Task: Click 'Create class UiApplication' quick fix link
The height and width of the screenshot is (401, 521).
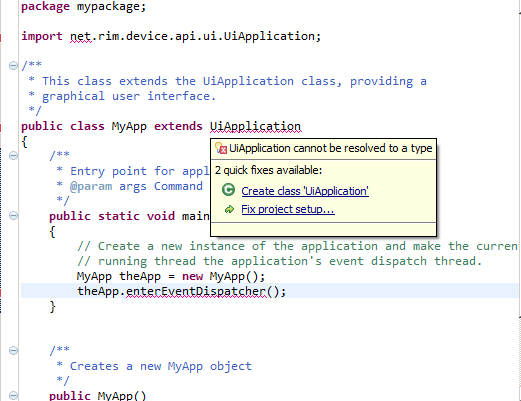Action: pos(305,191)
